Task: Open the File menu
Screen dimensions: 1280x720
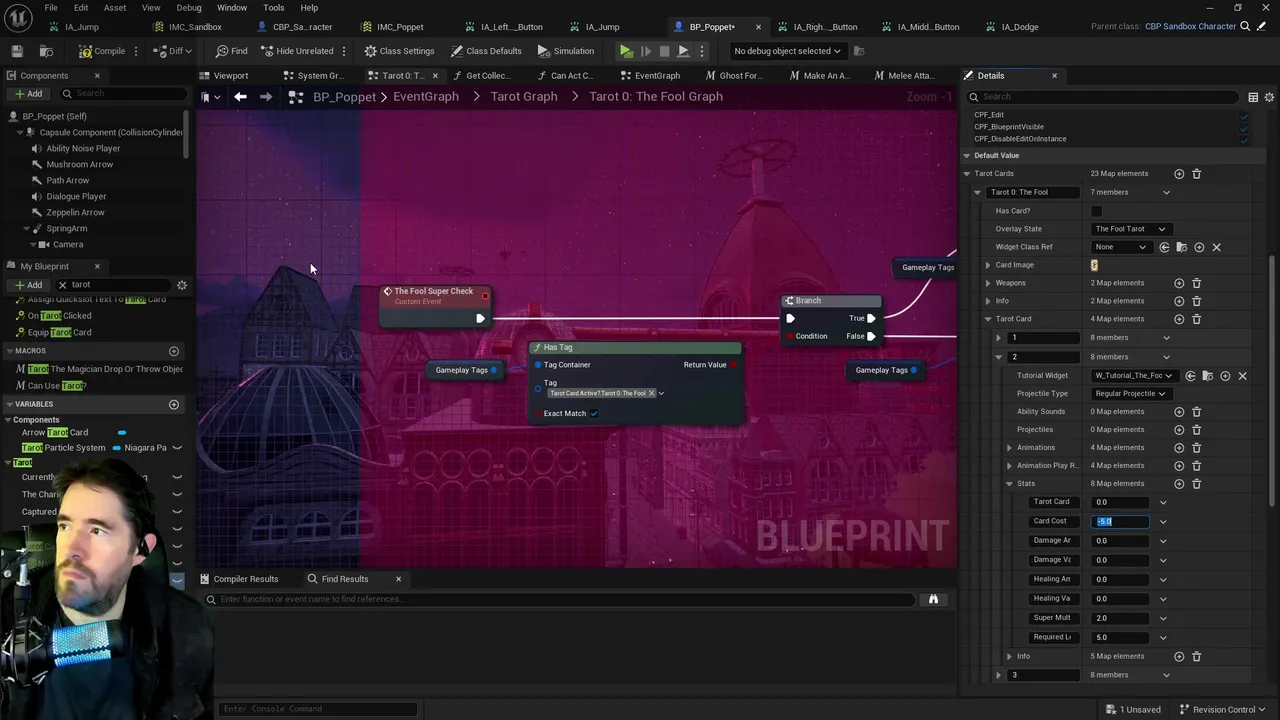Action: click(51, 8)
